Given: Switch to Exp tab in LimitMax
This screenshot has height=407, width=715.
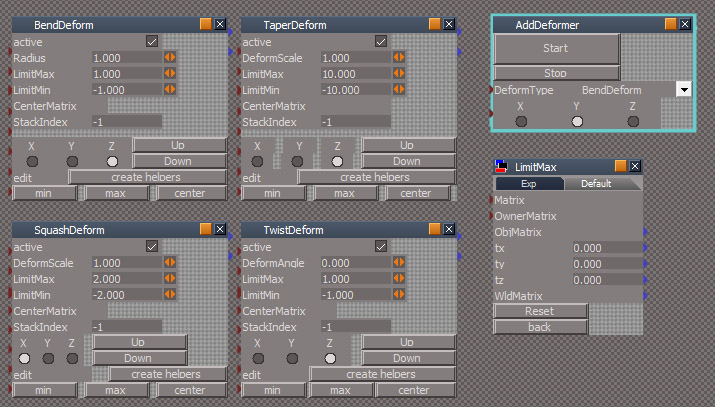Looking at the screenshot, I should [x=529, y=184].
